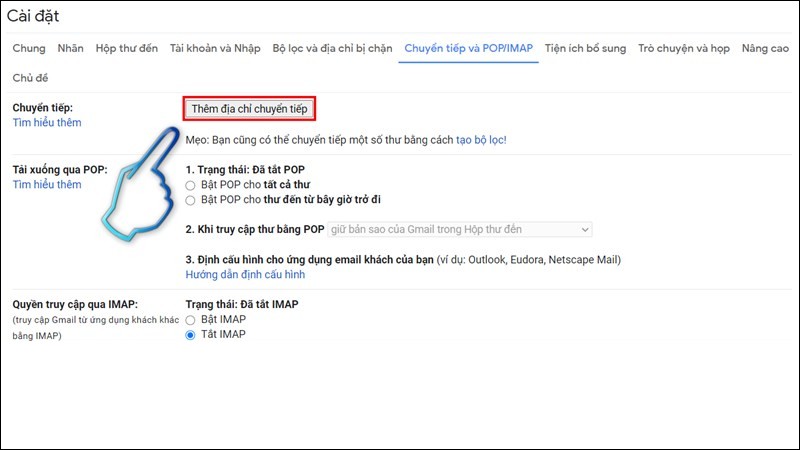
Task: Open the Chung settings tab
Action: (27, 47)
